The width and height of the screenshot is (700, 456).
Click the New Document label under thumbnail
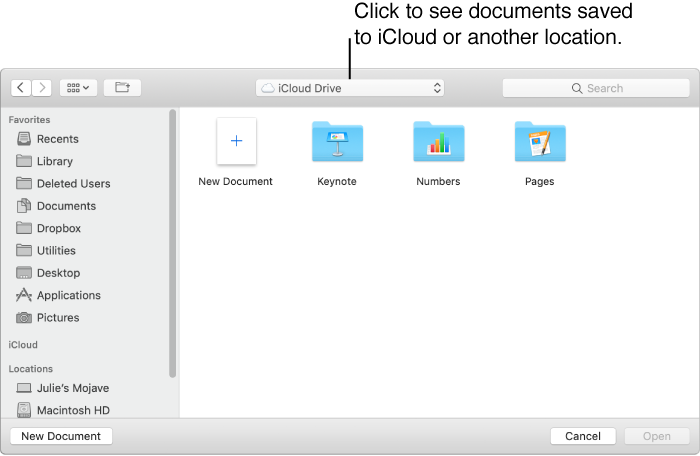click(x=235, y=181)
